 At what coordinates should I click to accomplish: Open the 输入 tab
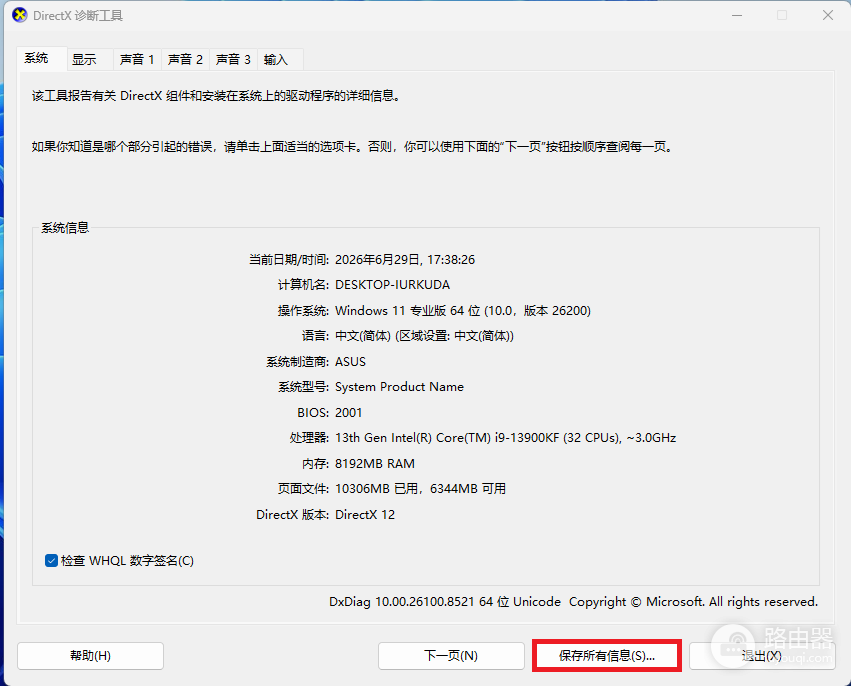click(280, 60)
